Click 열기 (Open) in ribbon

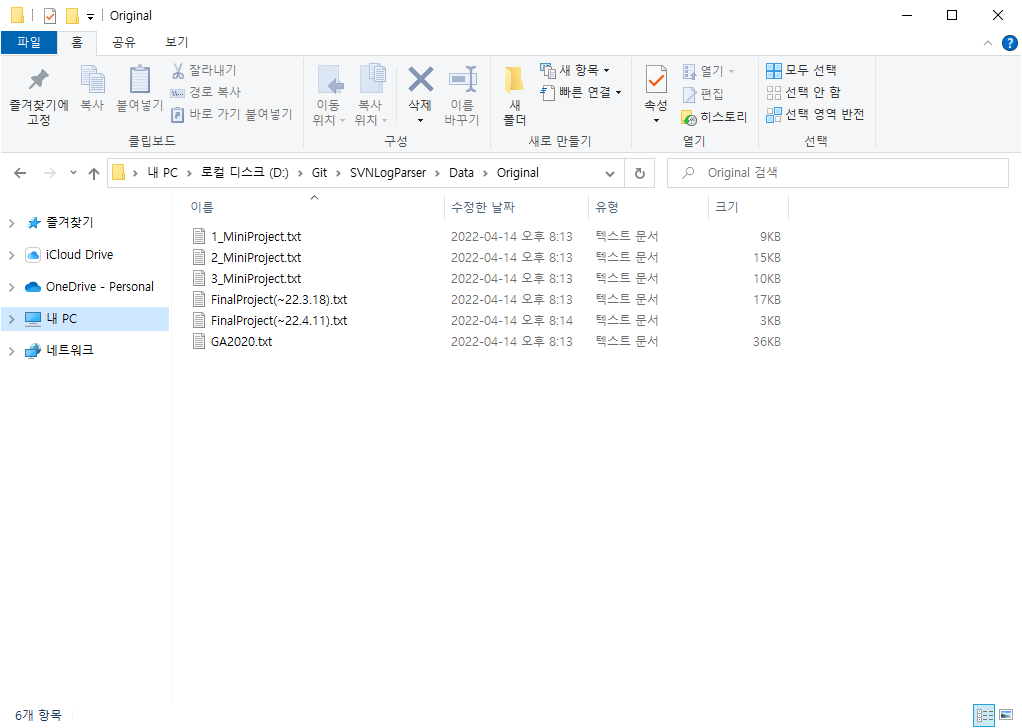pyautogui.click(x=708, y=70)
